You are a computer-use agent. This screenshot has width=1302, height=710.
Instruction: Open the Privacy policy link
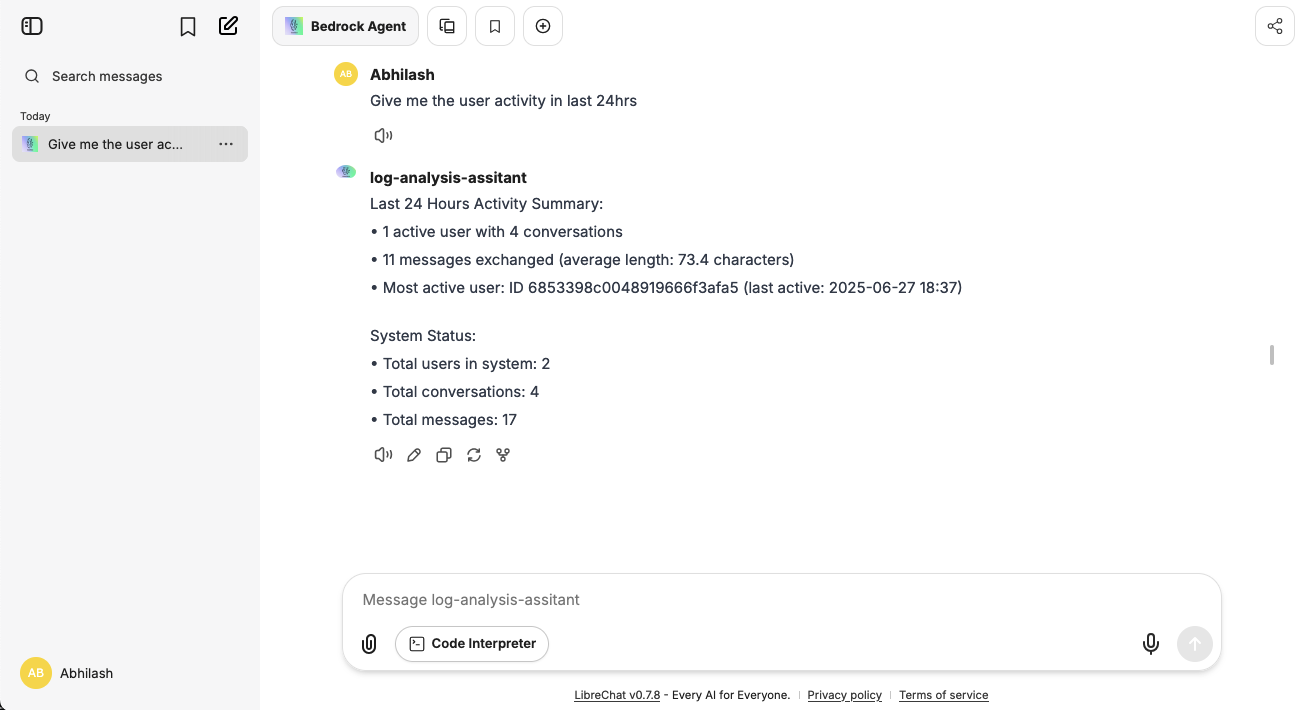(x=844, y=694)
